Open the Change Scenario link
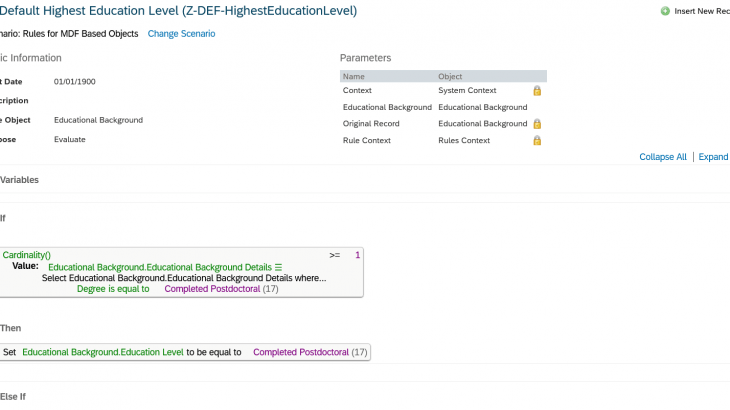 (182, 34)
